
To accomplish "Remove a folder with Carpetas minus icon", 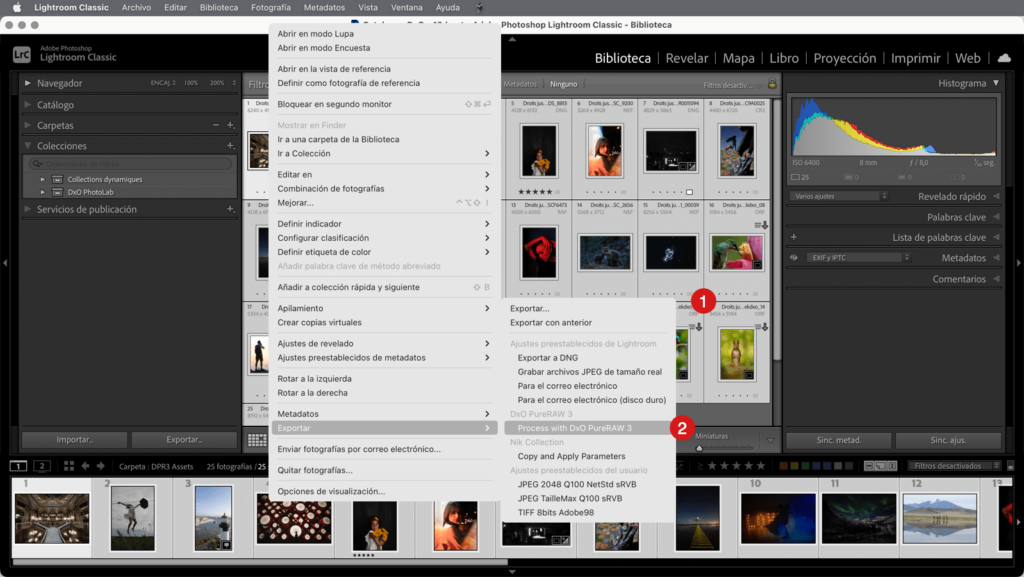I will [216, 125].
